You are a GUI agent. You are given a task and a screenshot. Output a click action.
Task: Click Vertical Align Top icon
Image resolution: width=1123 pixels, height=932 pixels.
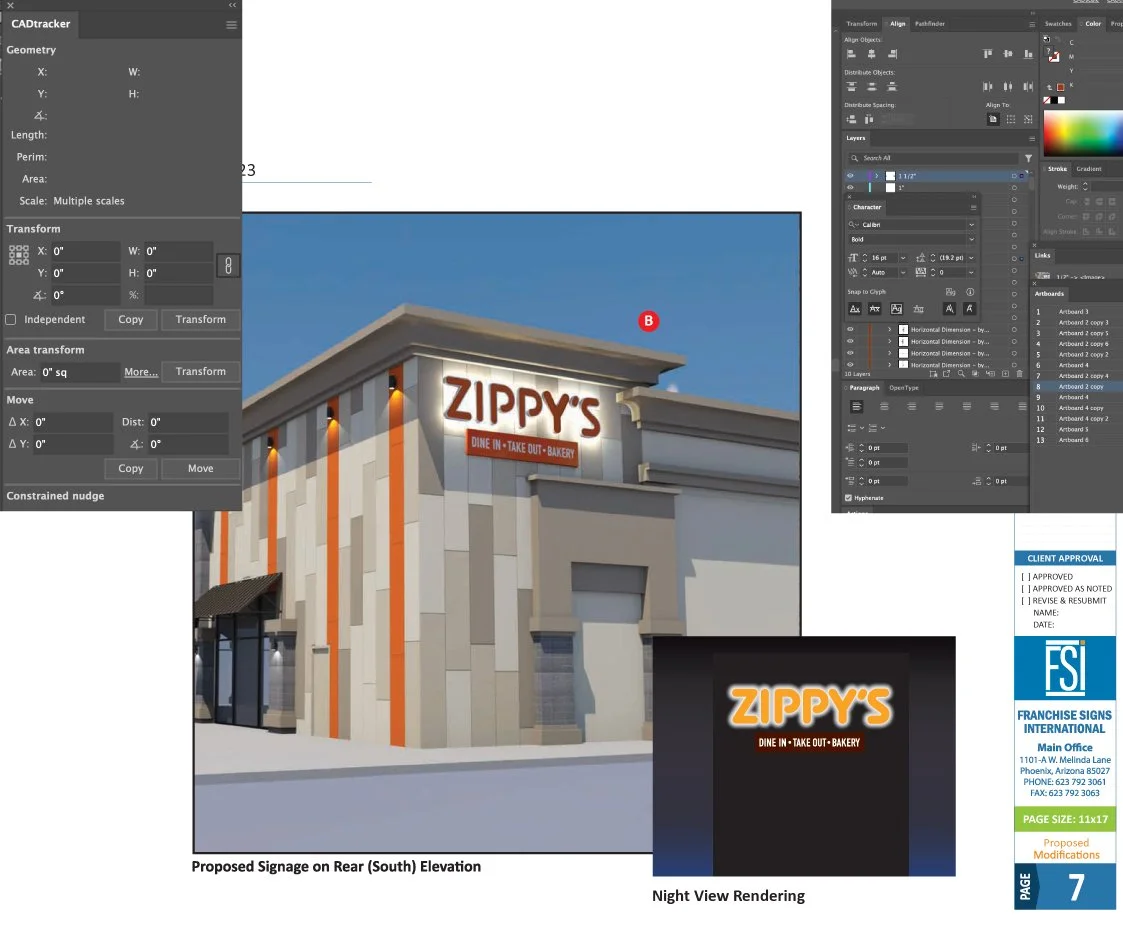988,54
